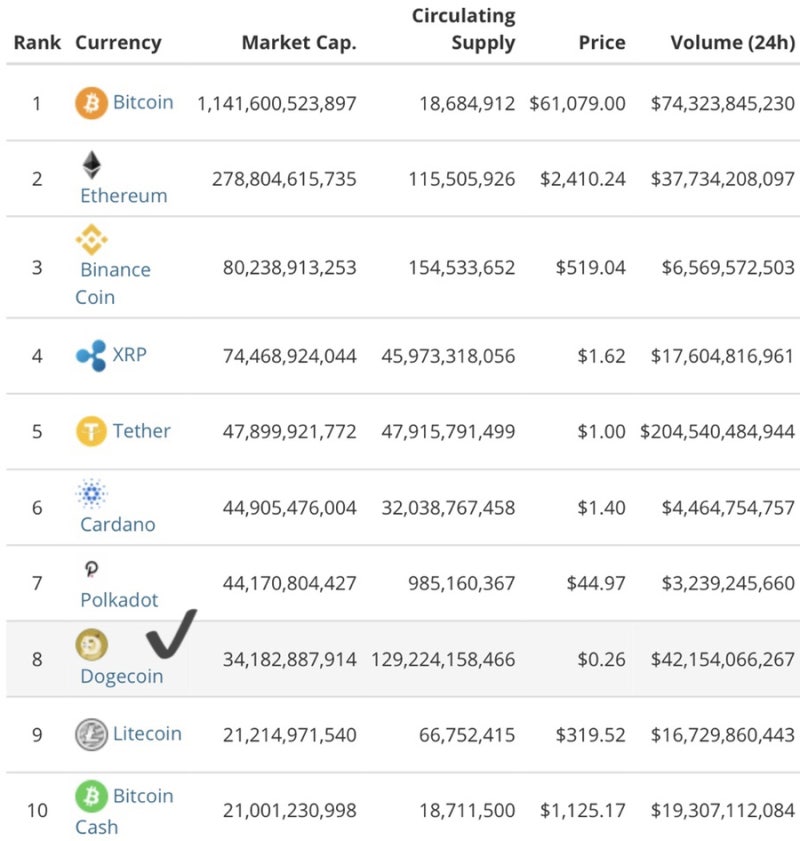Click Bitcoin Cash price $1,125.17
The image size is (800, 841).
[x=583, y=811]
